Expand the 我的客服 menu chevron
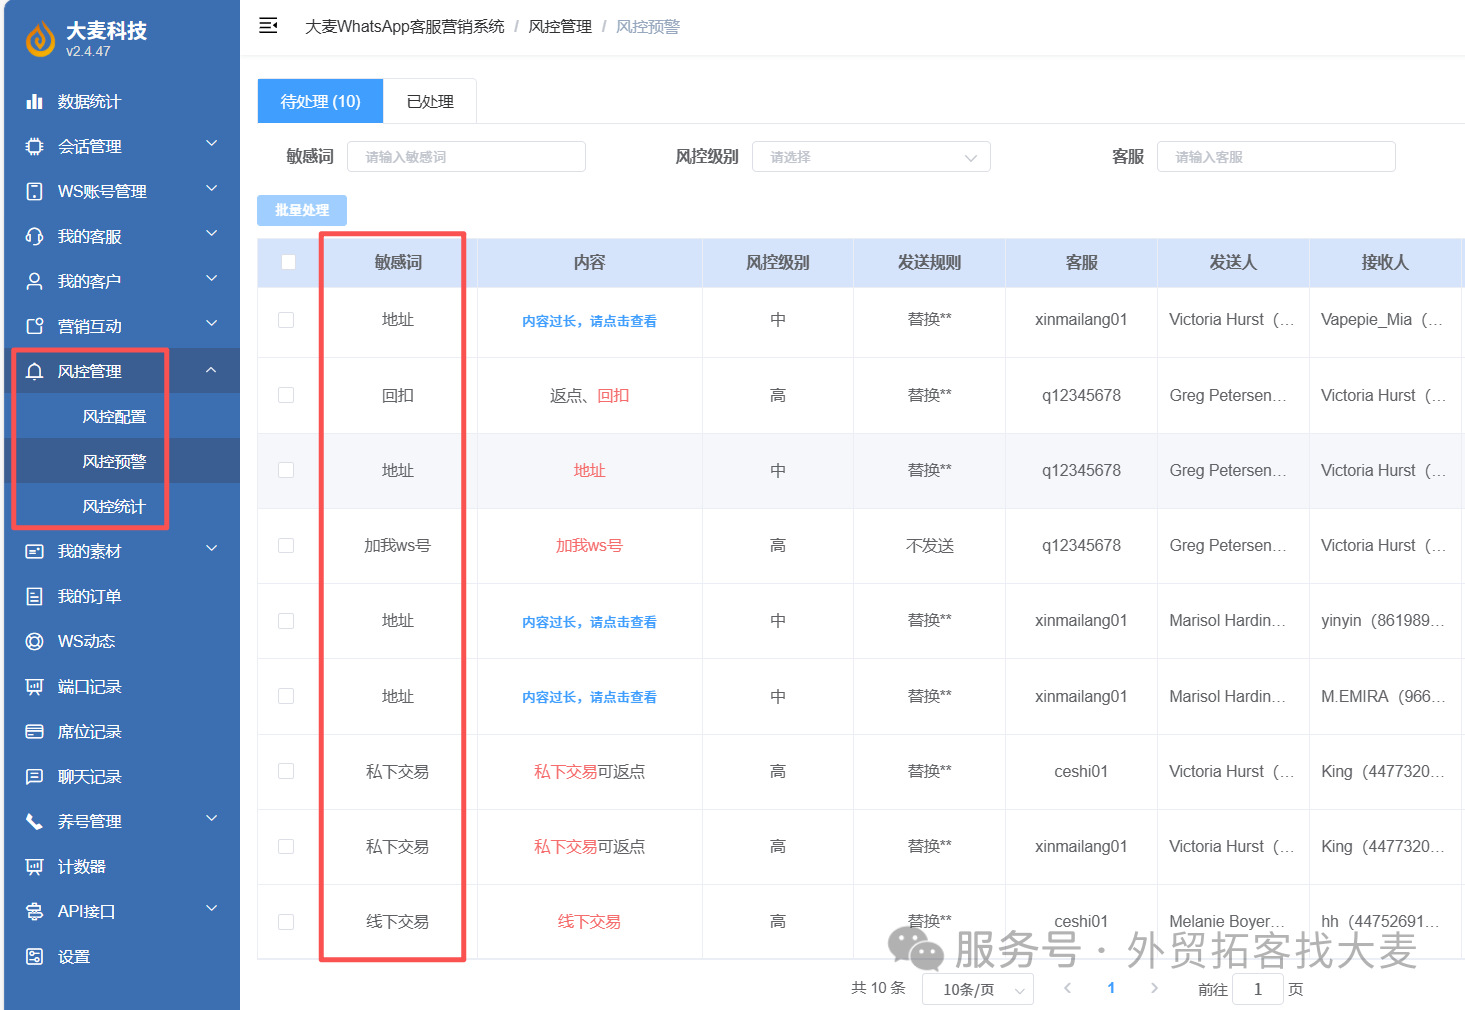 click(x=211, y=234)
